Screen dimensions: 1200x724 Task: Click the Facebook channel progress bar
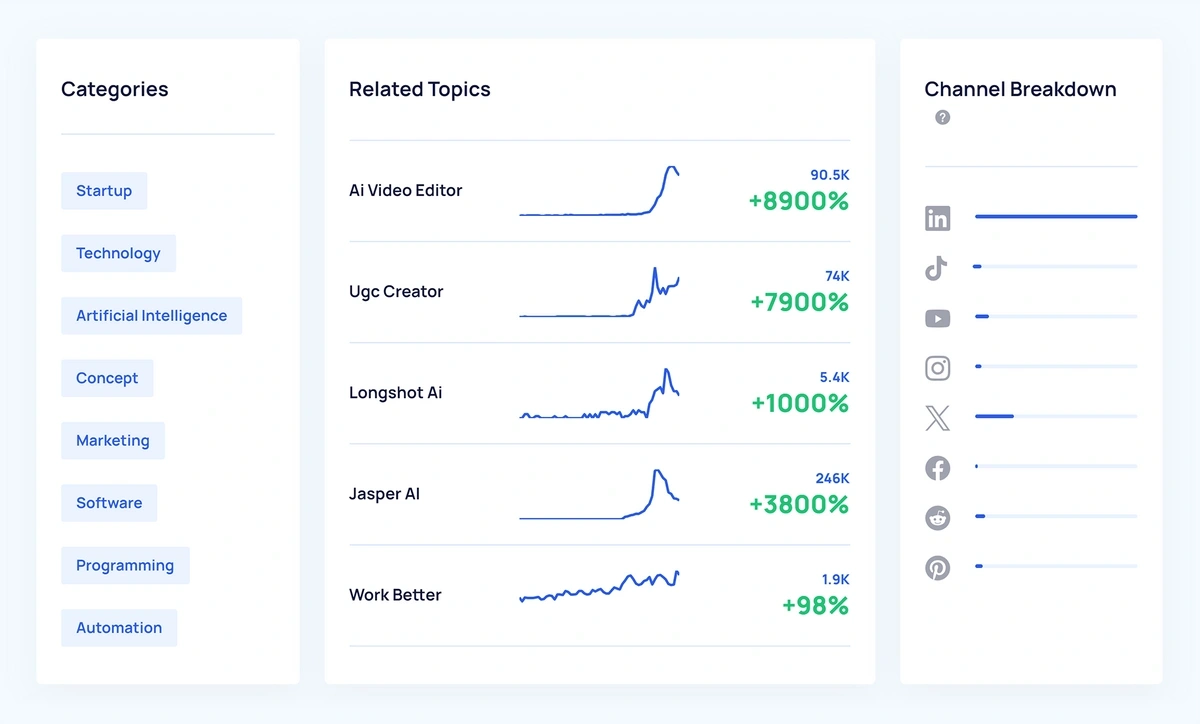[1056, 466]
